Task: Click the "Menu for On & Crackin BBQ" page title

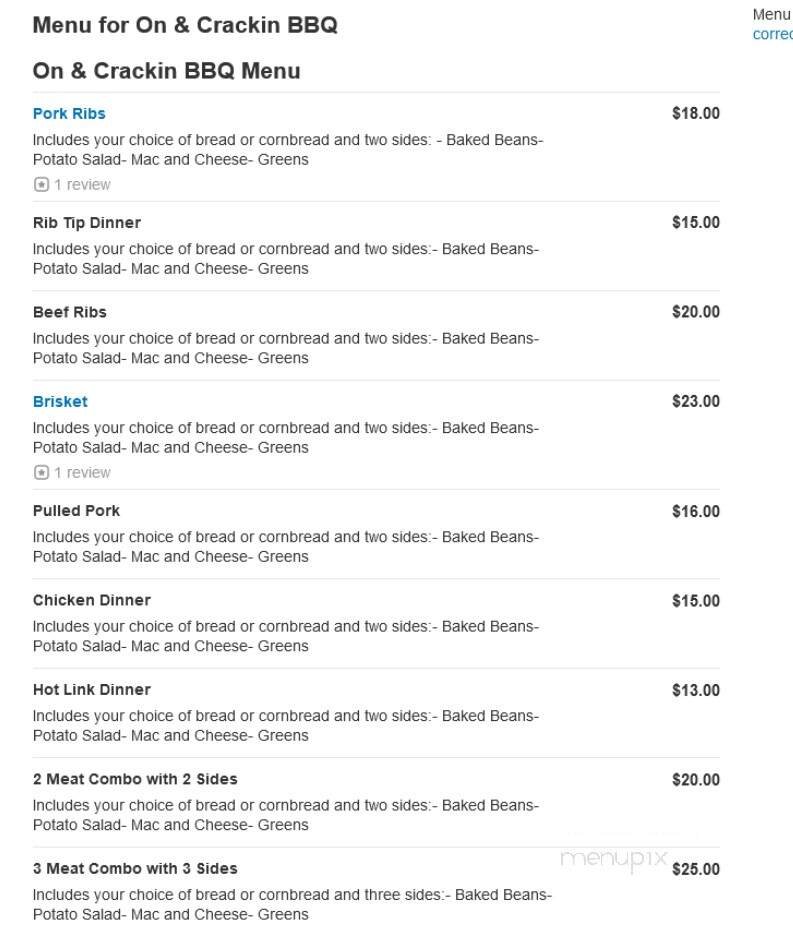Action: tap(185, 26)
